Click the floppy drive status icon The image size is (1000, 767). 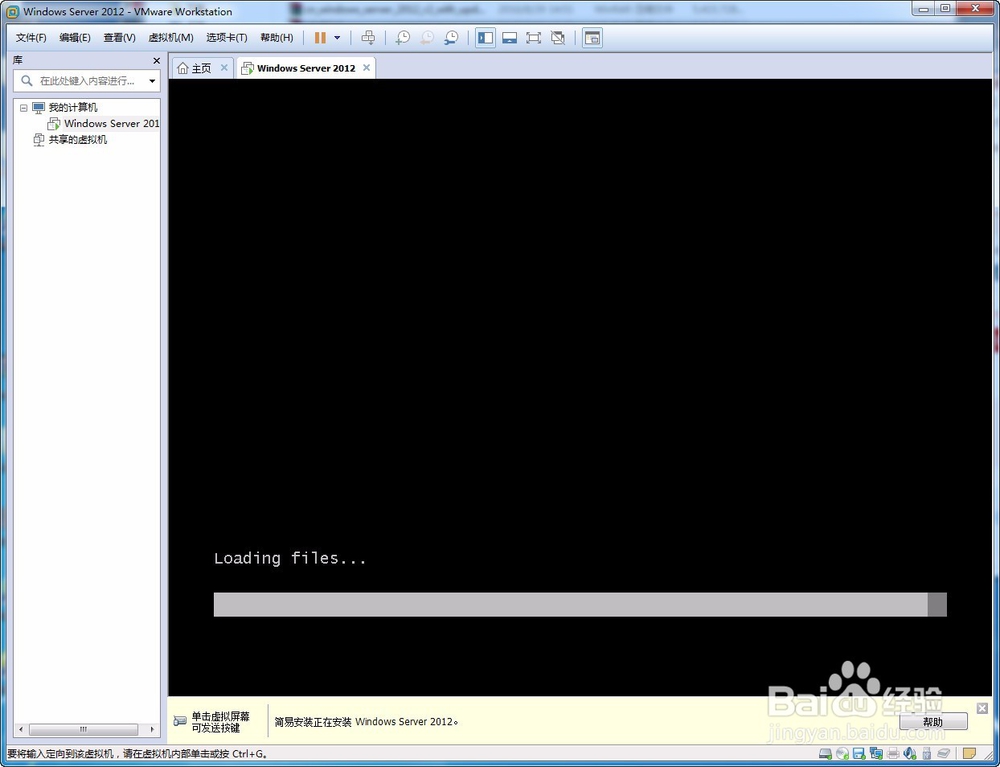[x=858, y=754]
